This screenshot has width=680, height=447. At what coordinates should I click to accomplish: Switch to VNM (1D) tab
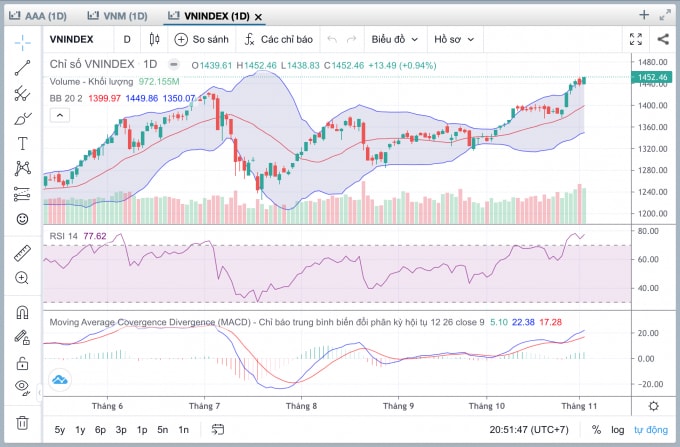tap(118, 16)
